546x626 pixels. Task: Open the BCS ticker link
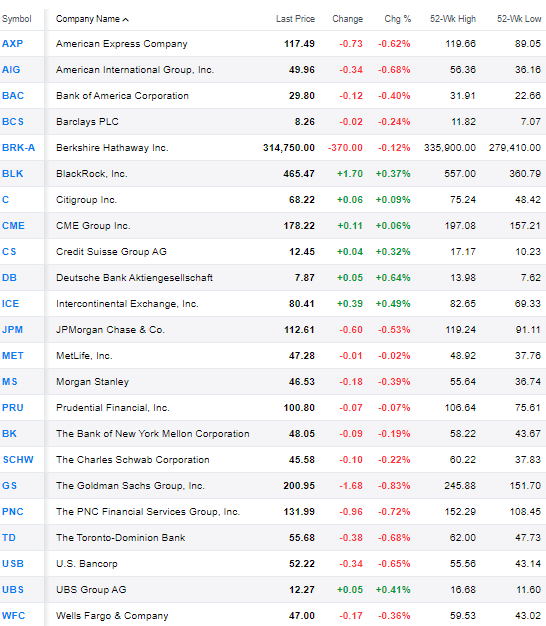[13, 121]
